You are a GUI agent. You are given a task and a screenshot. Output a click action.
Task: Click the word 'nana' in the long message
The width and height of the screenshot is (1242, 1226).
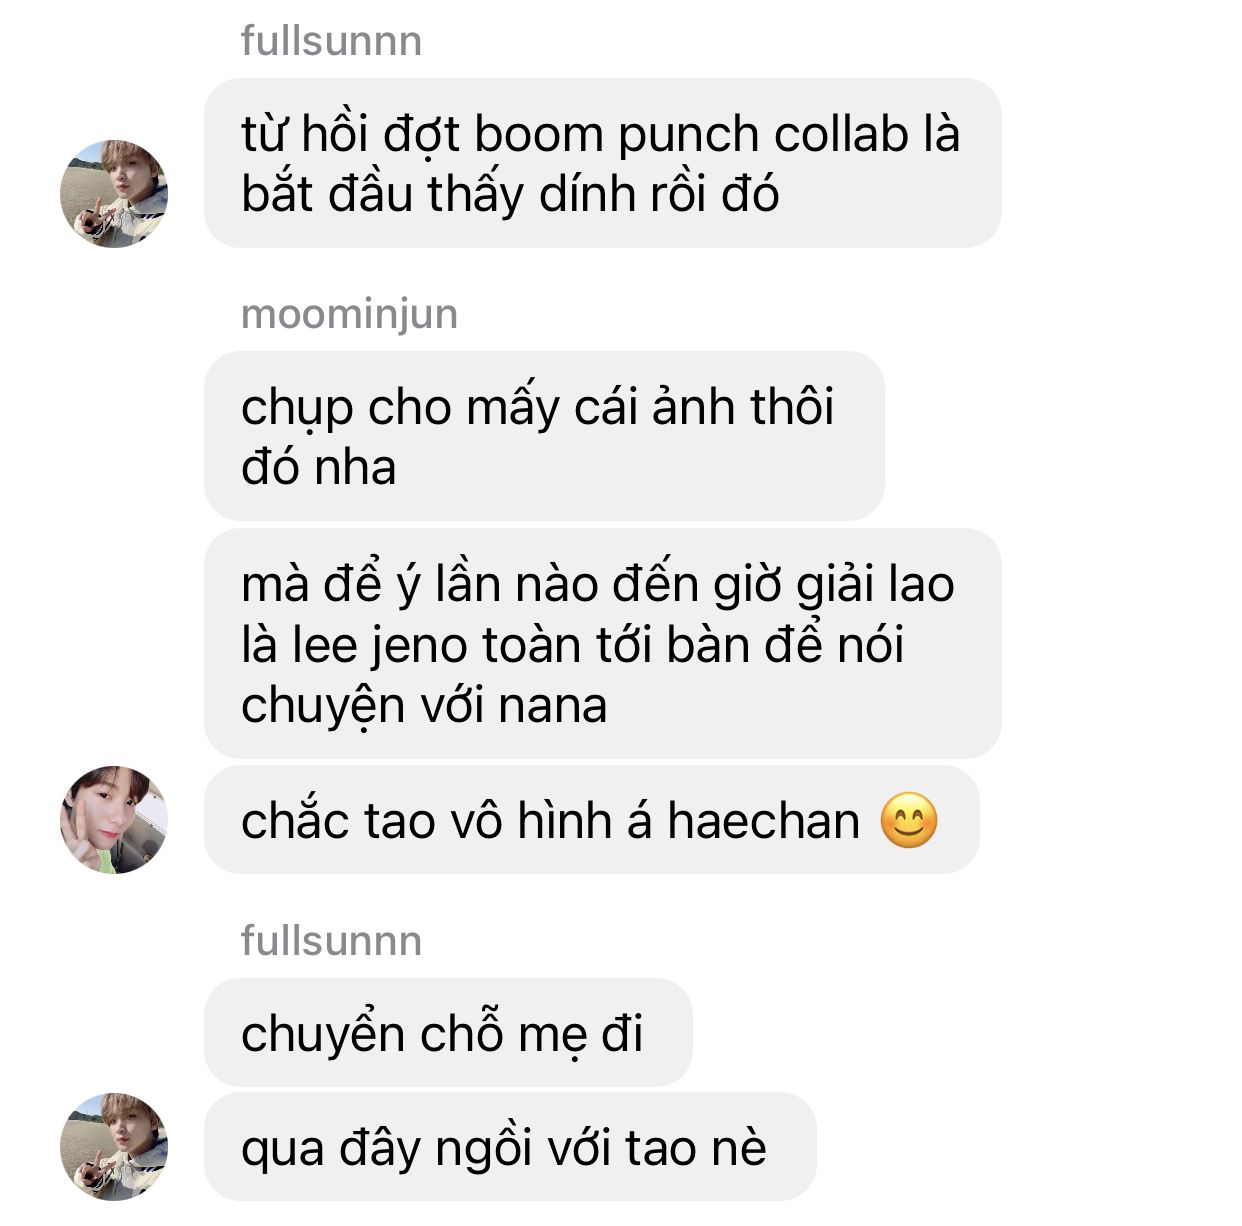pos(553,705)
